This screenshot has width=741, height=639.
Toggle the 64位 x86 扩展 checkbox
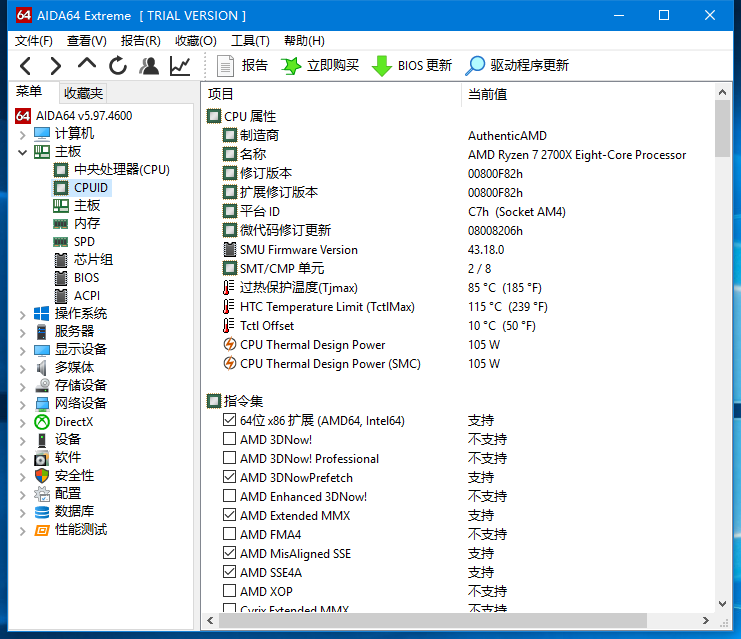(x=229, y=420)
